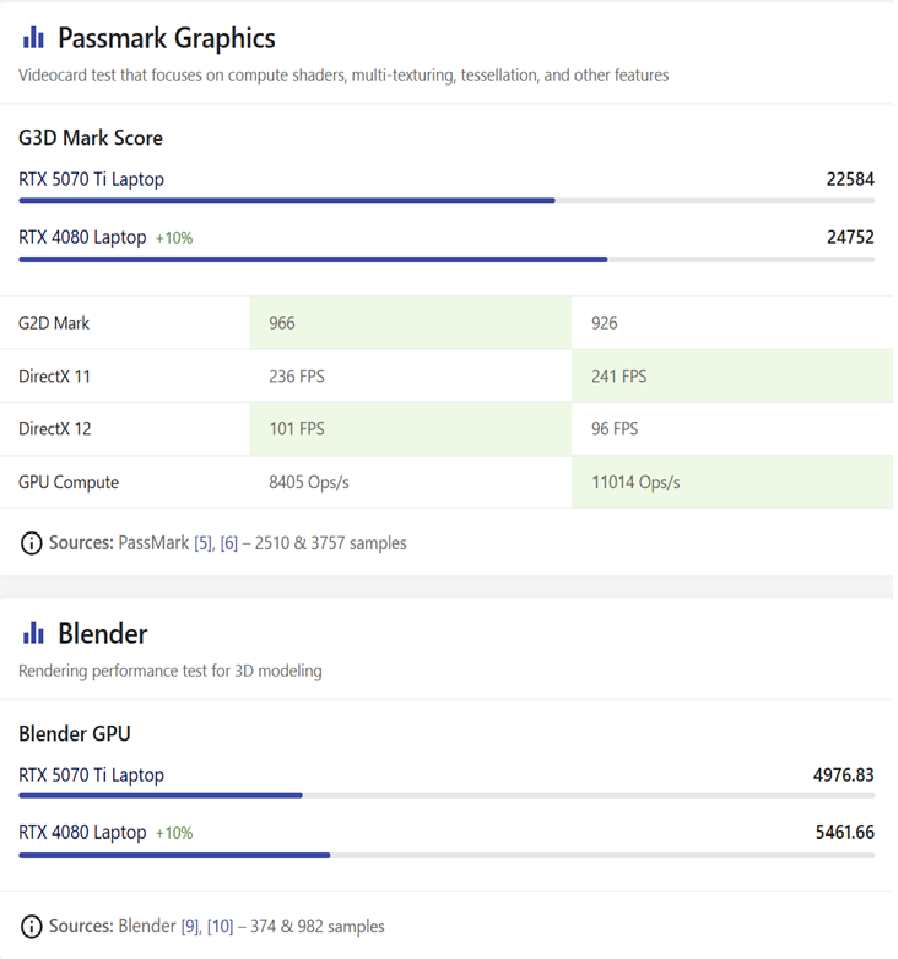Click the 374 & 982 samples text
This screenshot has width=898, height=959.
(x=317, y=927)
